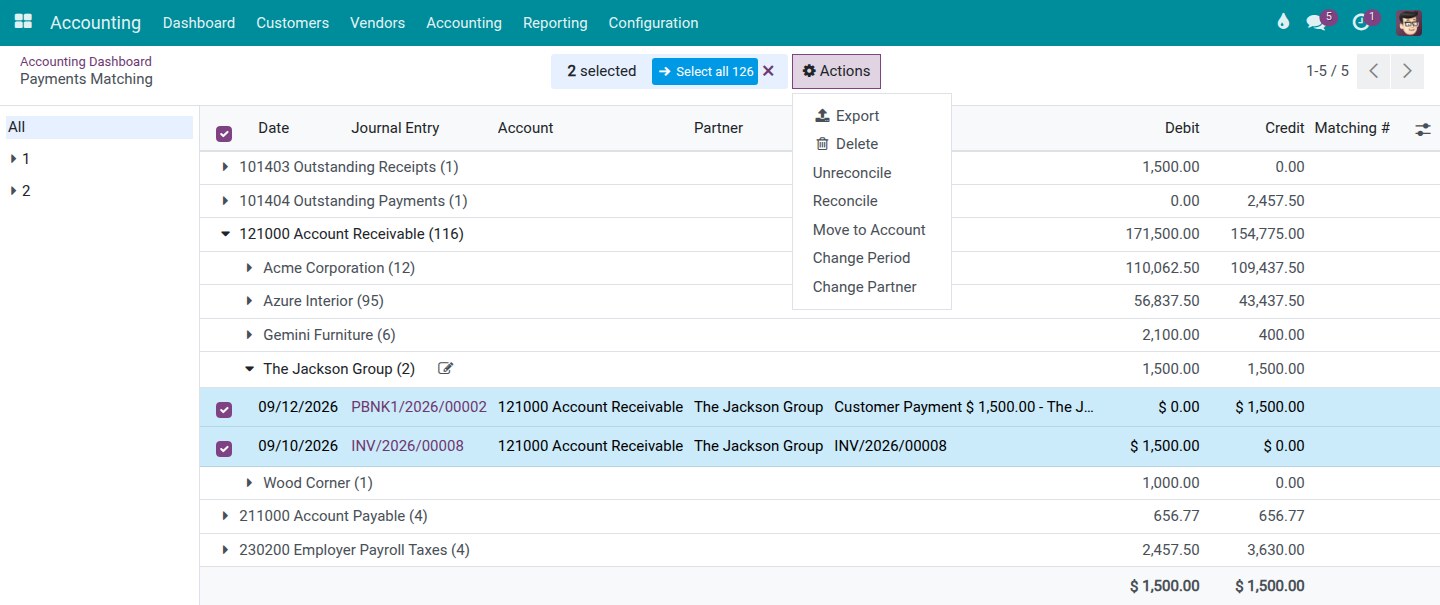Open the Customers menu
Screen dimensions: 1440x605
pyautogui.click(x=292, y=22)
